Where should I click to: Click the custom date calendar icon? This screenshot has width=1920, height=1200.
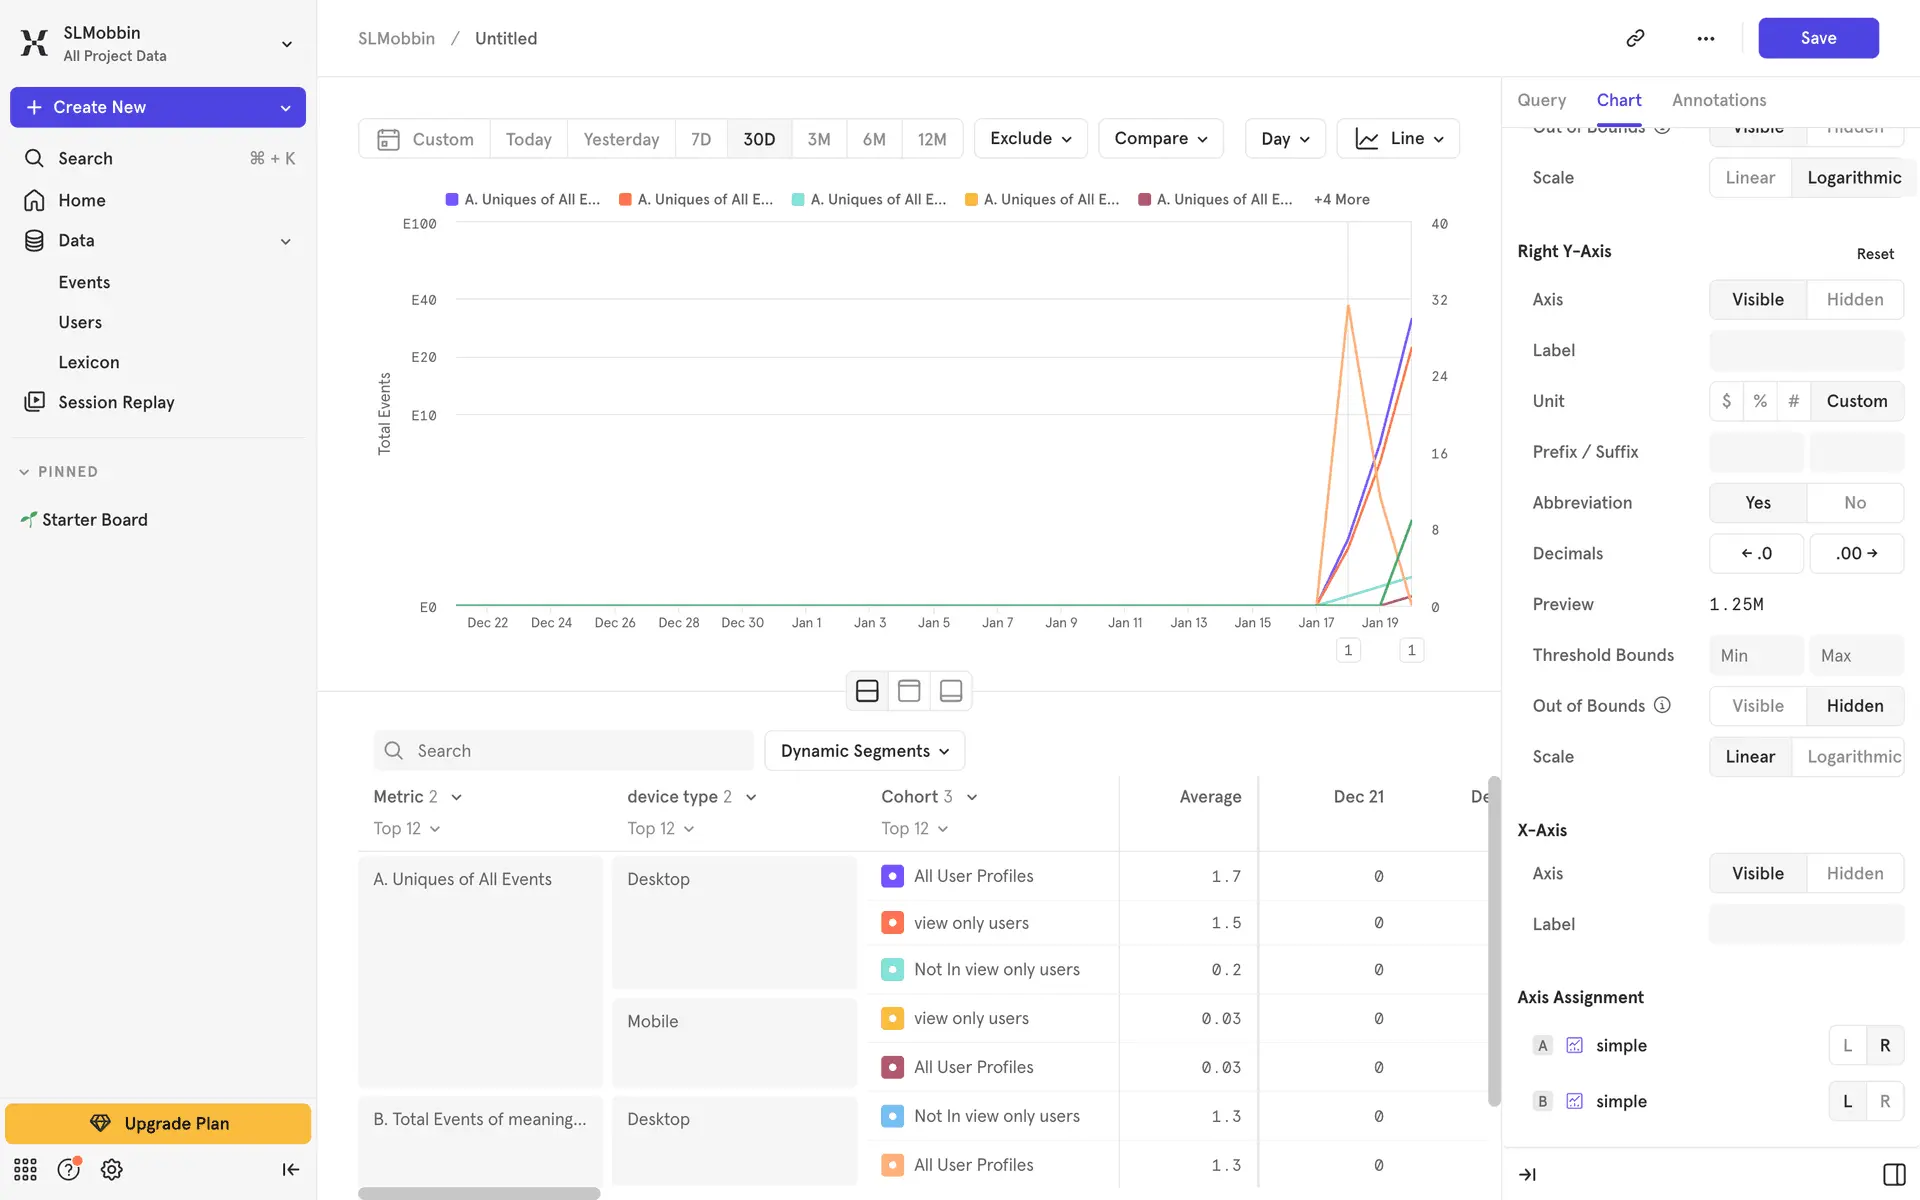388,139
